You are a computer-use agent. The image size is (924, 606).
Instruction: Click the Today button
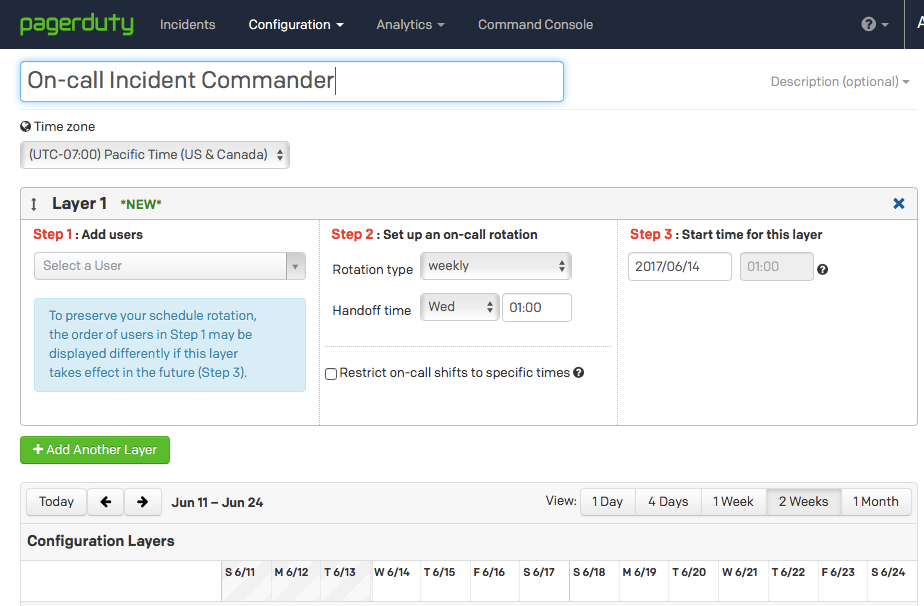tap(57, 502)
